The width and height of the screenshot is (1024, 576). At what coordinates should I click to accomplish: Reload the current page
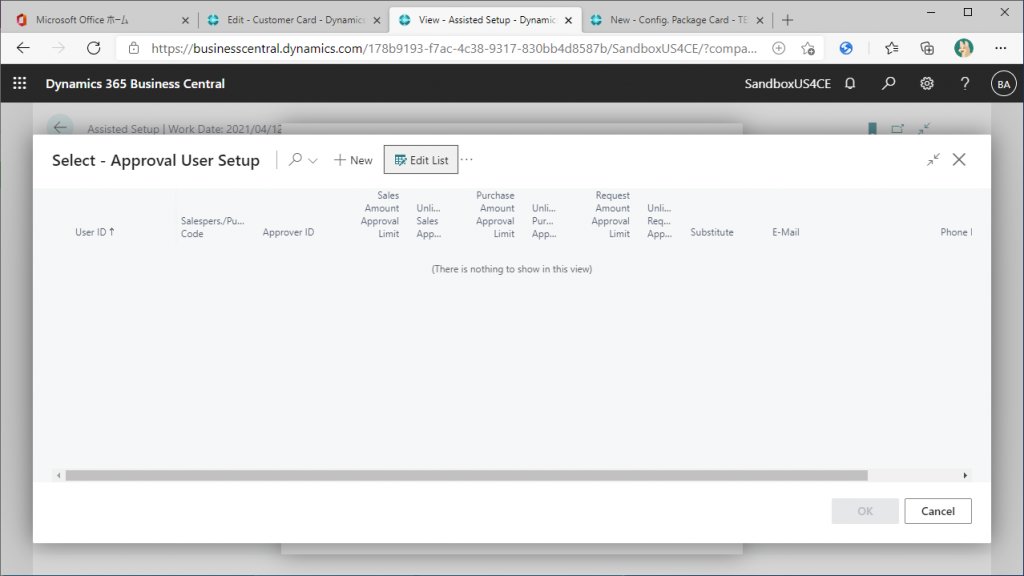click(x=94, y=48)
